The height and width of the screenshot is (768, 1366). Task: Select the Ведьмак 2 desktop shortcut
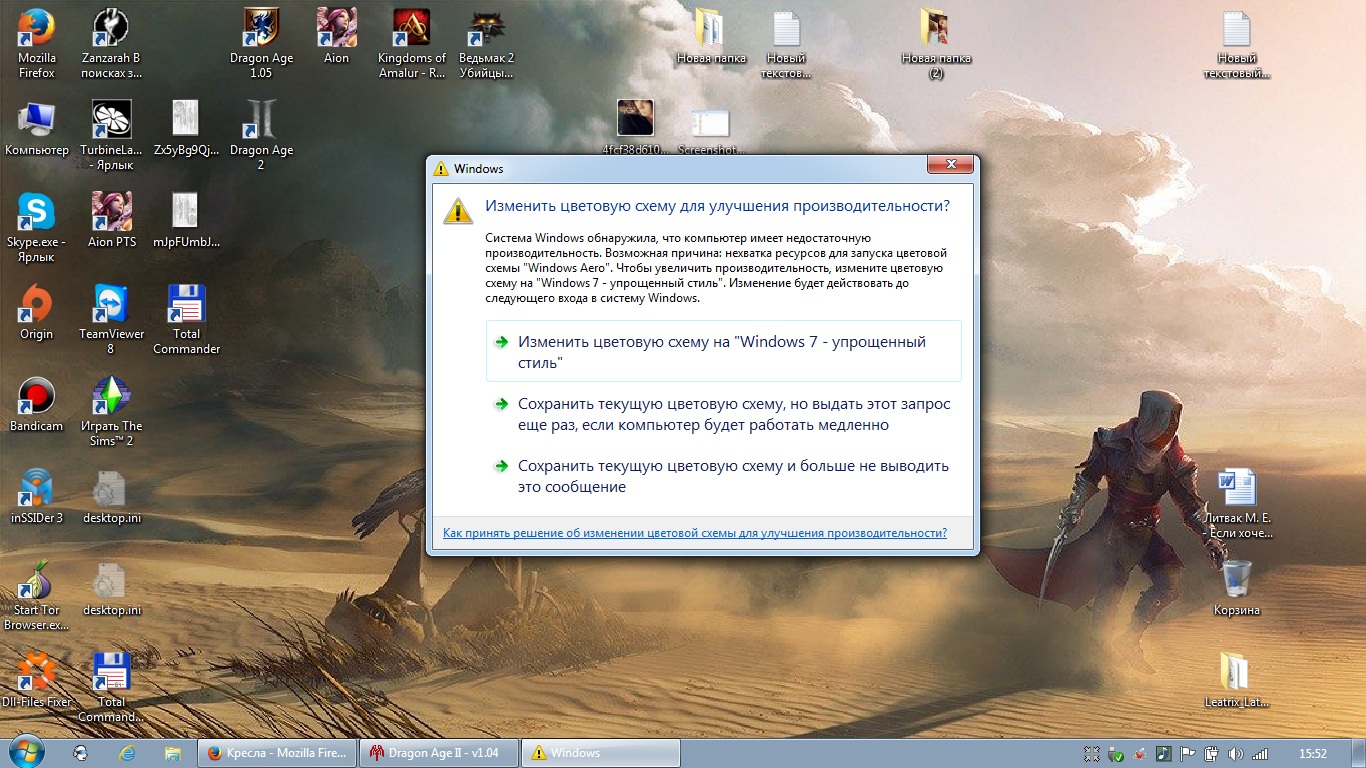pos(486,44)
